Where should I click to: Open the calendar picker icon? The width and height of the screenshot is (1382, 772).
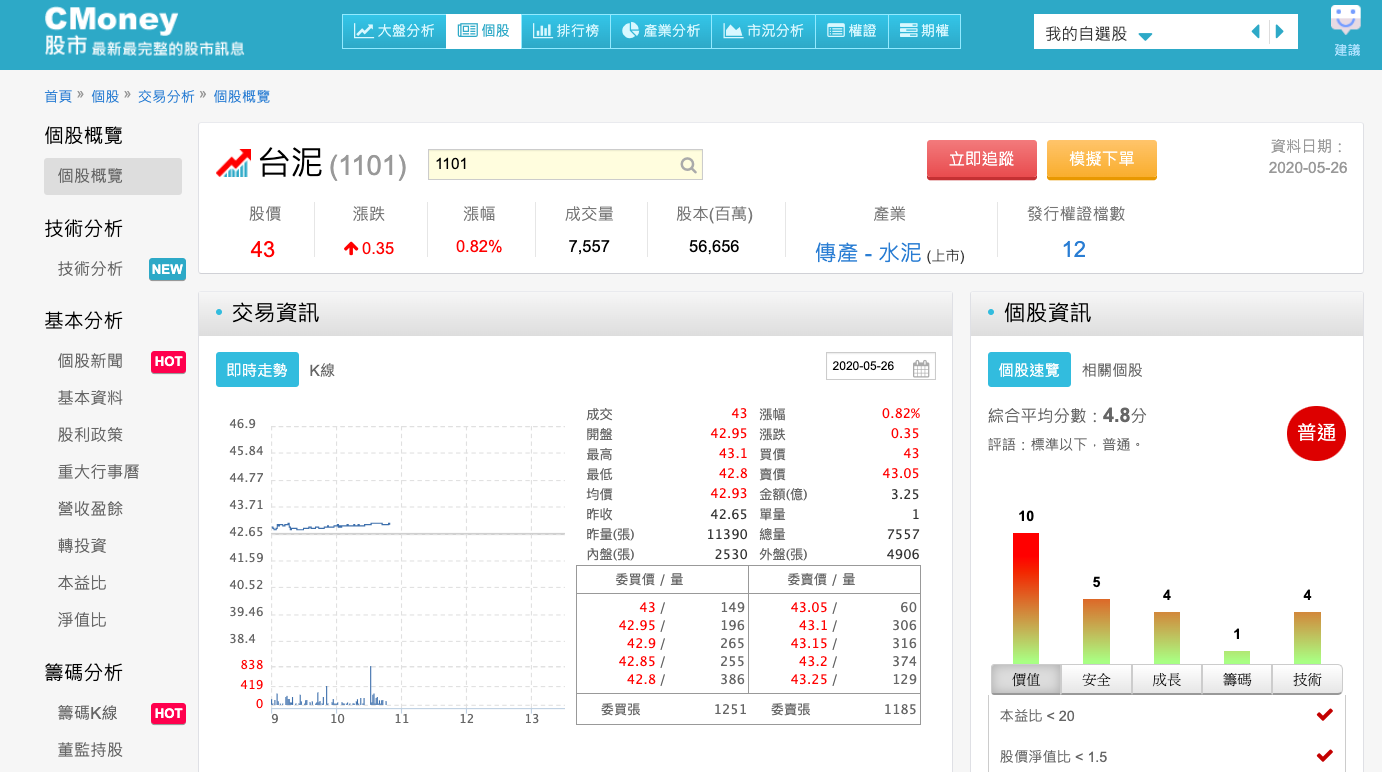[922, 367]
